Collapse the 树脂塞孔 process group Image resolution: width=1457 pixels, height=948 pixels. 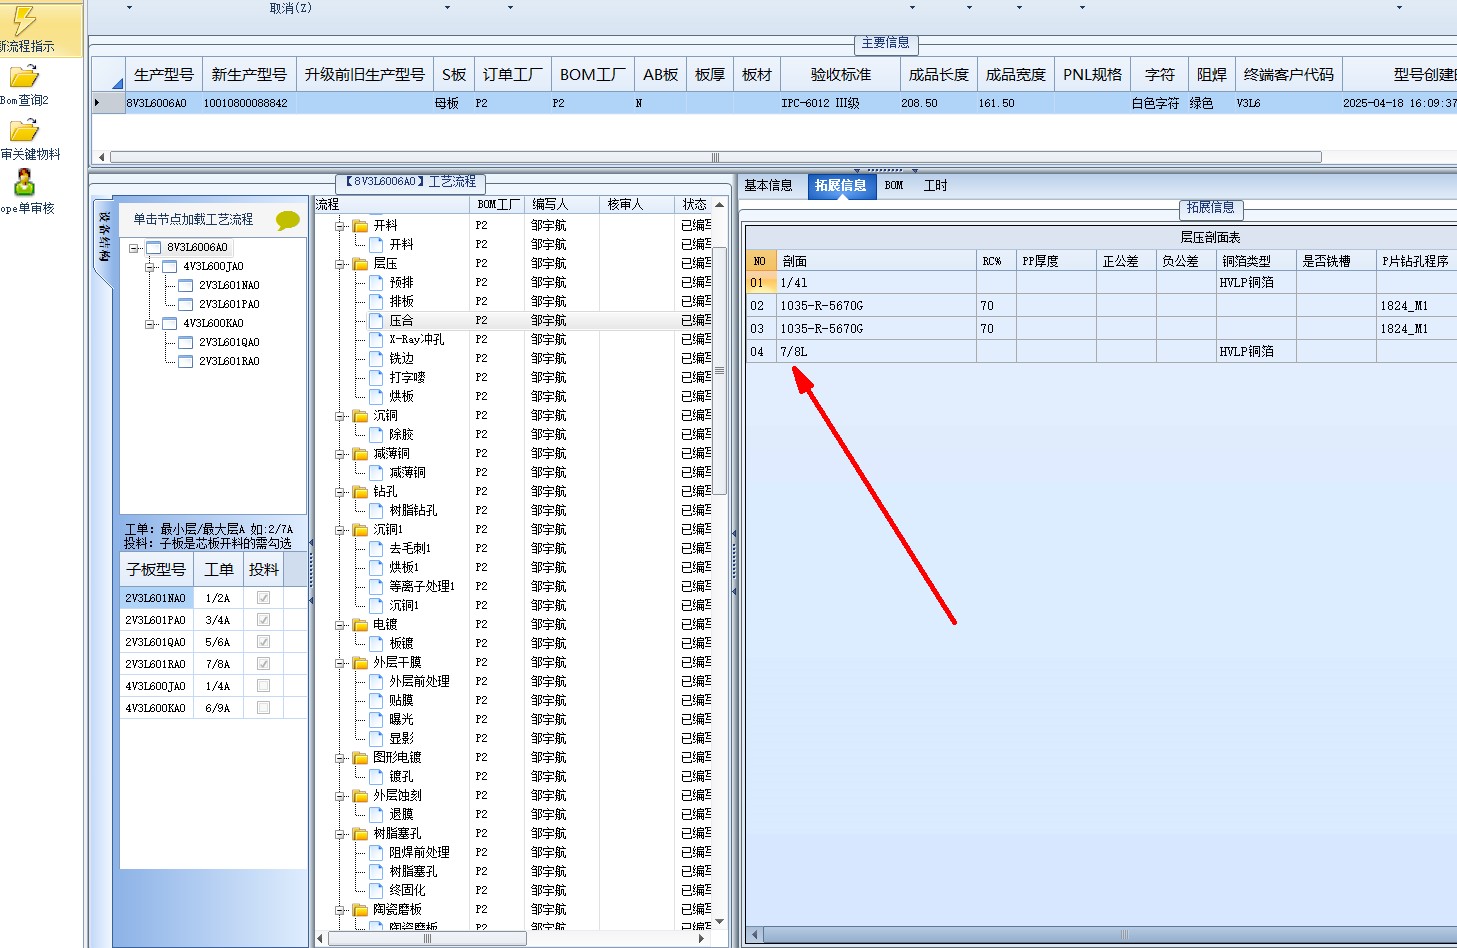[340, 834]
